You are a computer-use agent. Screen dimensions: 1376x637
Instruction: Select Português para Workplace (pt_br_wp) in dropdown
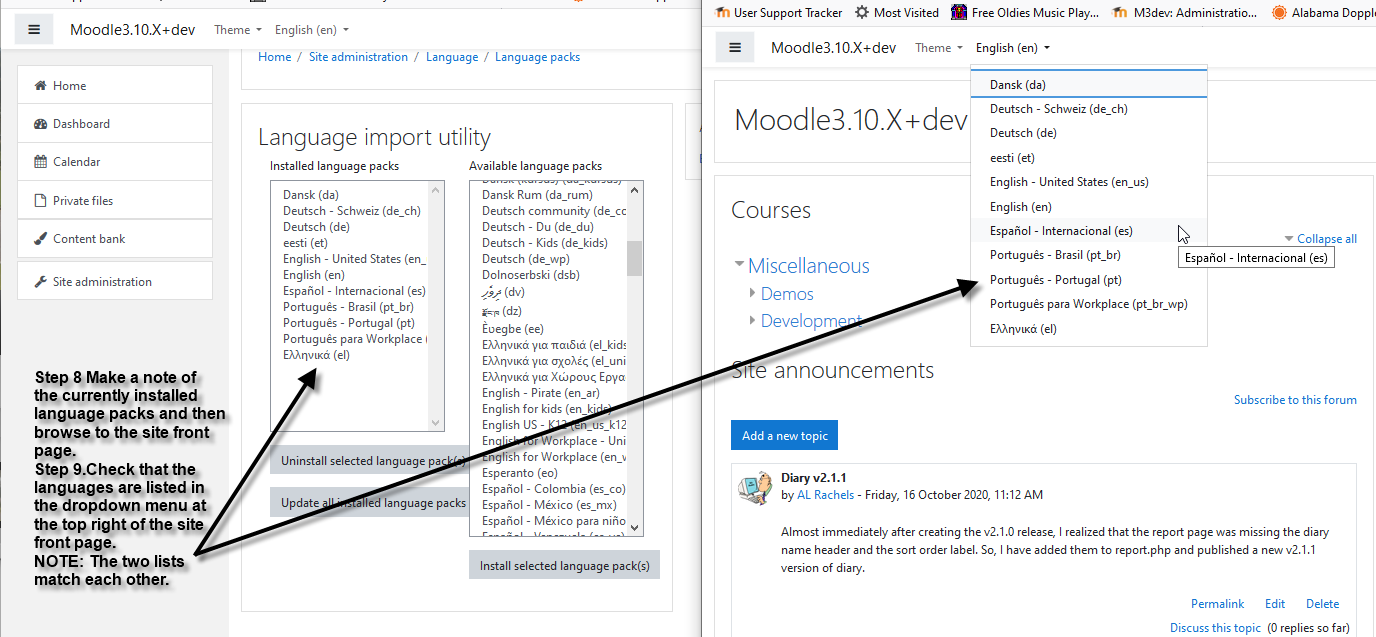(x=1089, y=304)
